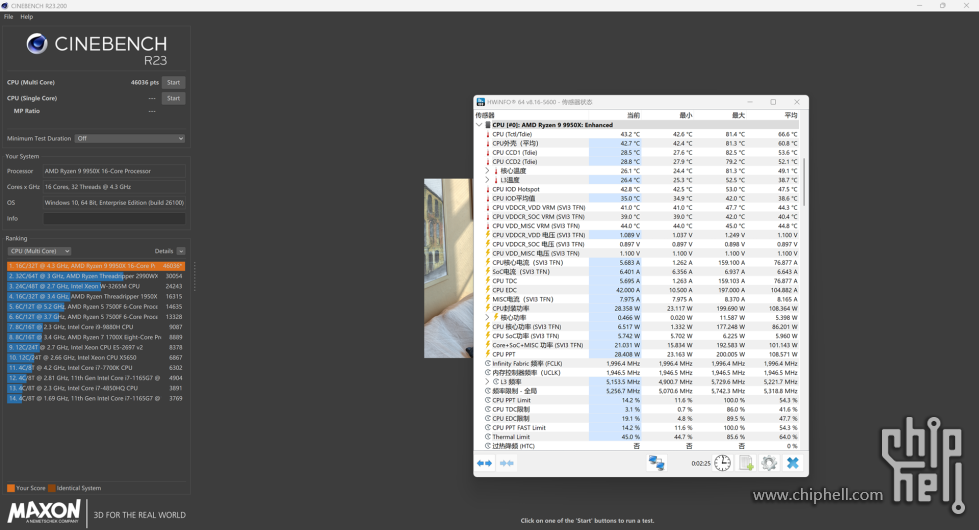Image resolution: width=979 pixels, height=530 pixels.
Task: Select ranking row Intel Xeon CPU X5650
Action: click(x=96, y=358)
